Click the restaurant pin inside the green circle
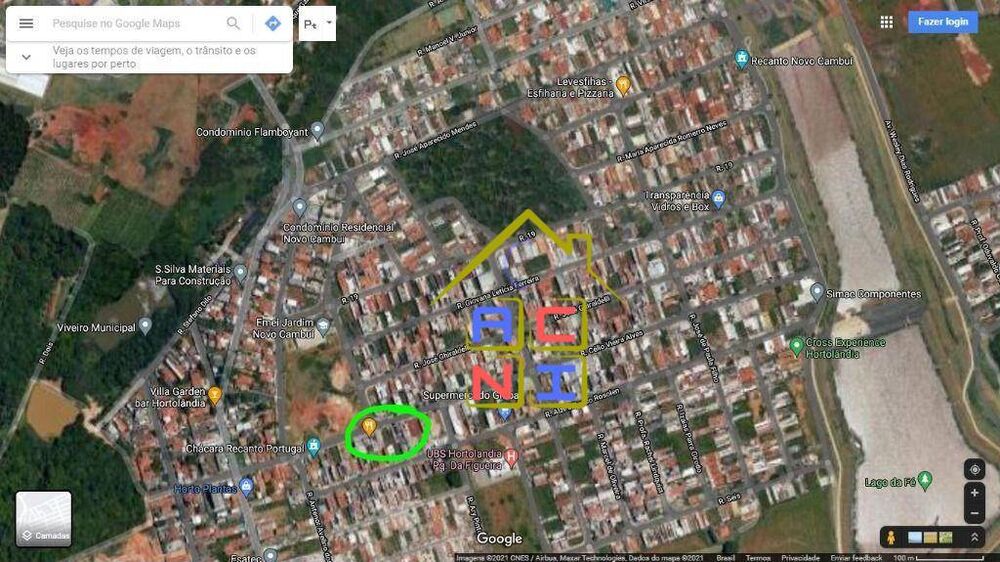This screenshot has width=1000, height=562. pos(369,425)
